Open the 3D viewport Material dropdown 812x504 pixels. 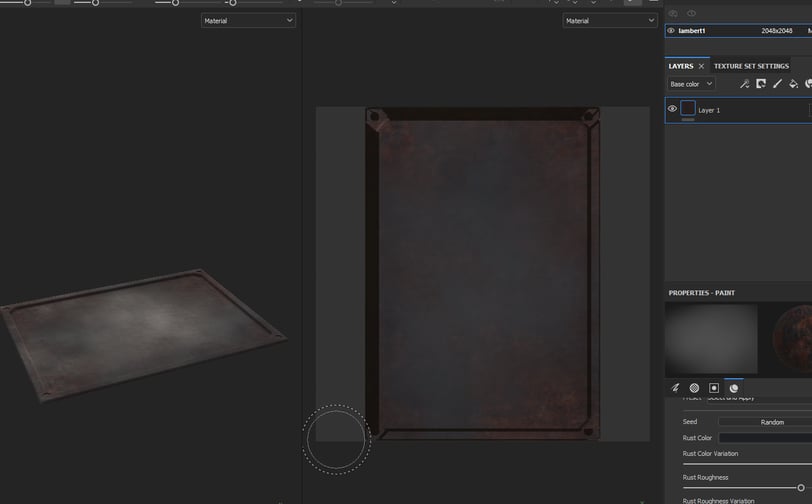[248, 21]
